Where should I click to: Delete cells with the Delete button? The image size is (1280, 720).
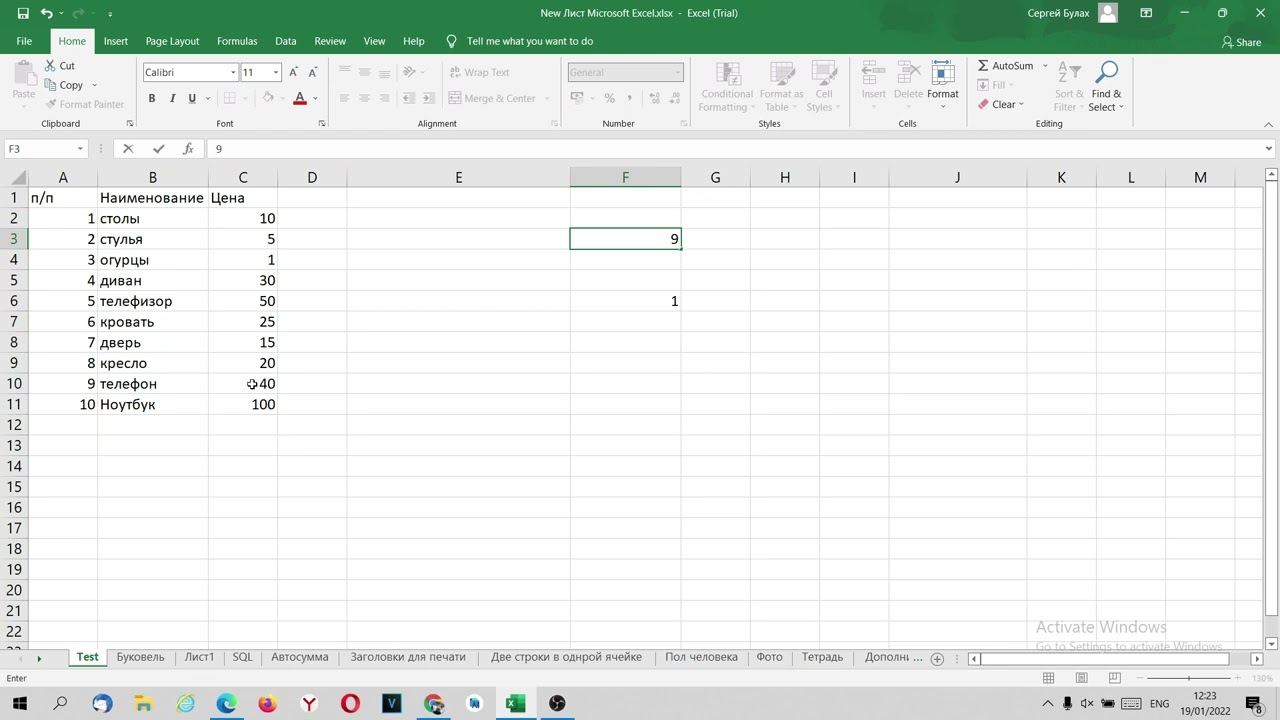coord(908,87)
